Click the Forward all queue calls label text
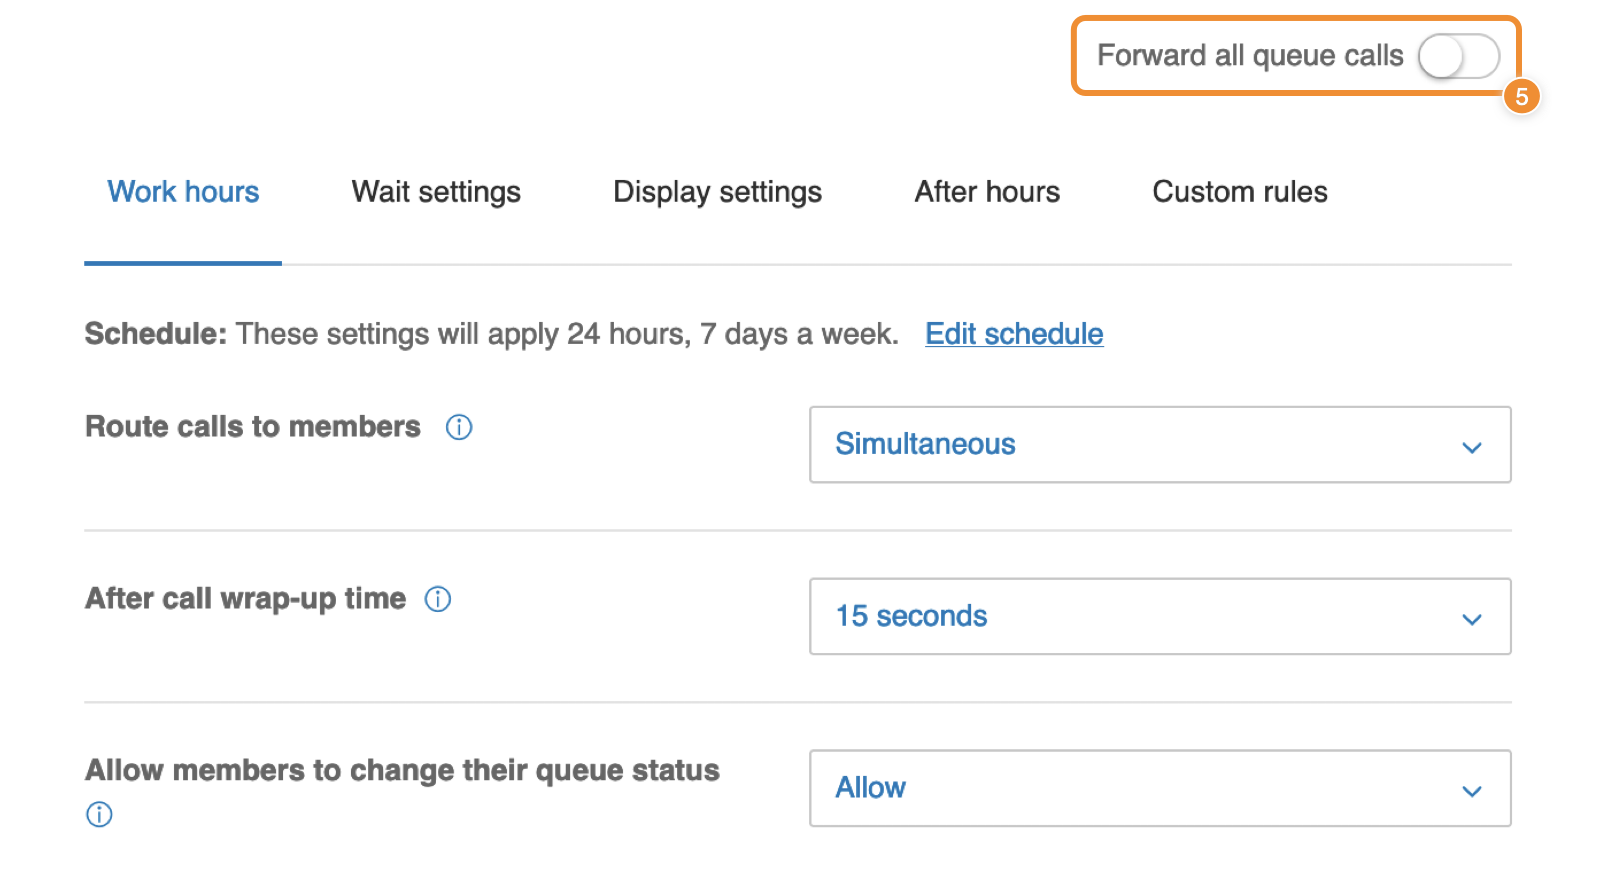The width and height of the screenshot is (1600, 880). coord(1250,56)
